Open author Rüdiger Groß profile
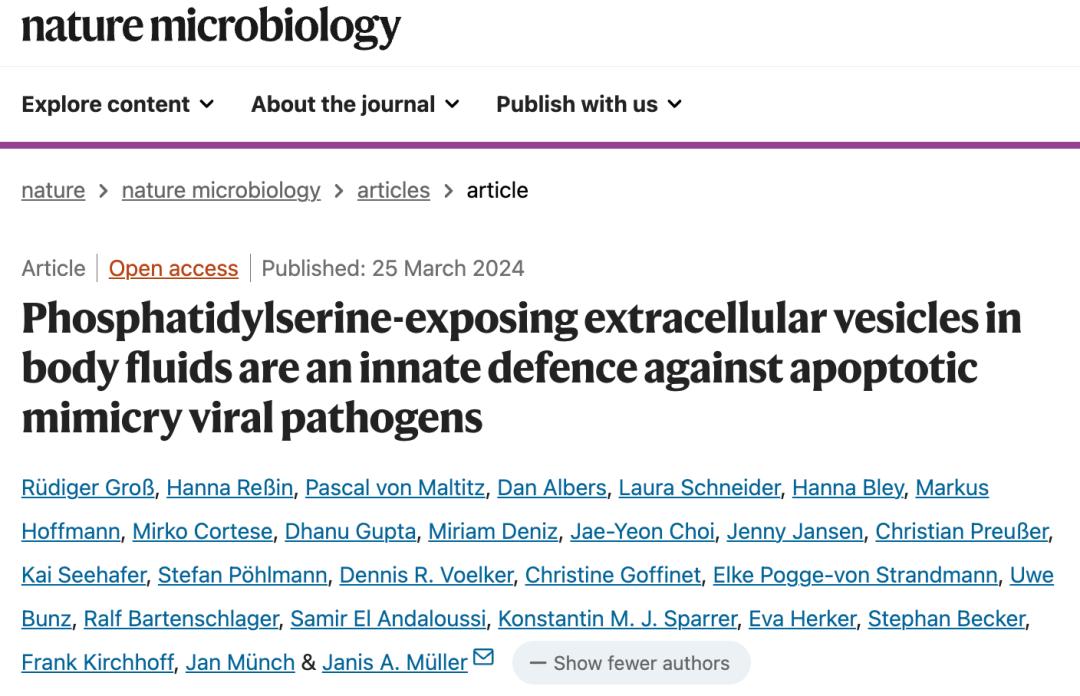The height and width of the screenshot is (696, 1080). (87, 488)
